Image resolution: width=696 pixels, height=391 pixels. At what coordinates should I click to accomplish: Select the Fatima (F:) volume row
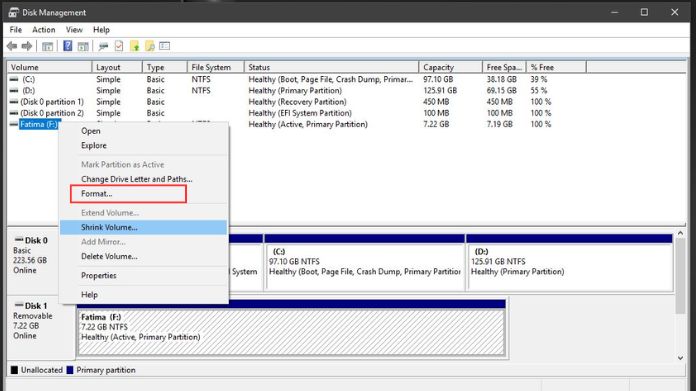(x=39, y=124)
